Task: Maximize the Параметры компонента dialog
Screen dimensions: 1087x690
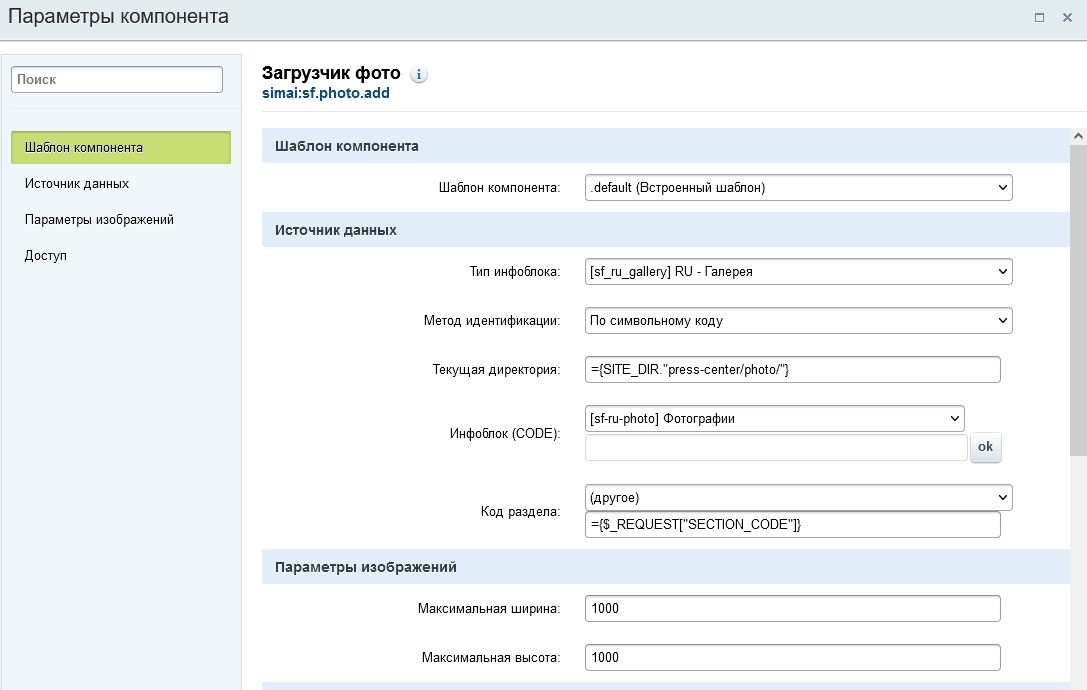Action: coord(1040,17)
